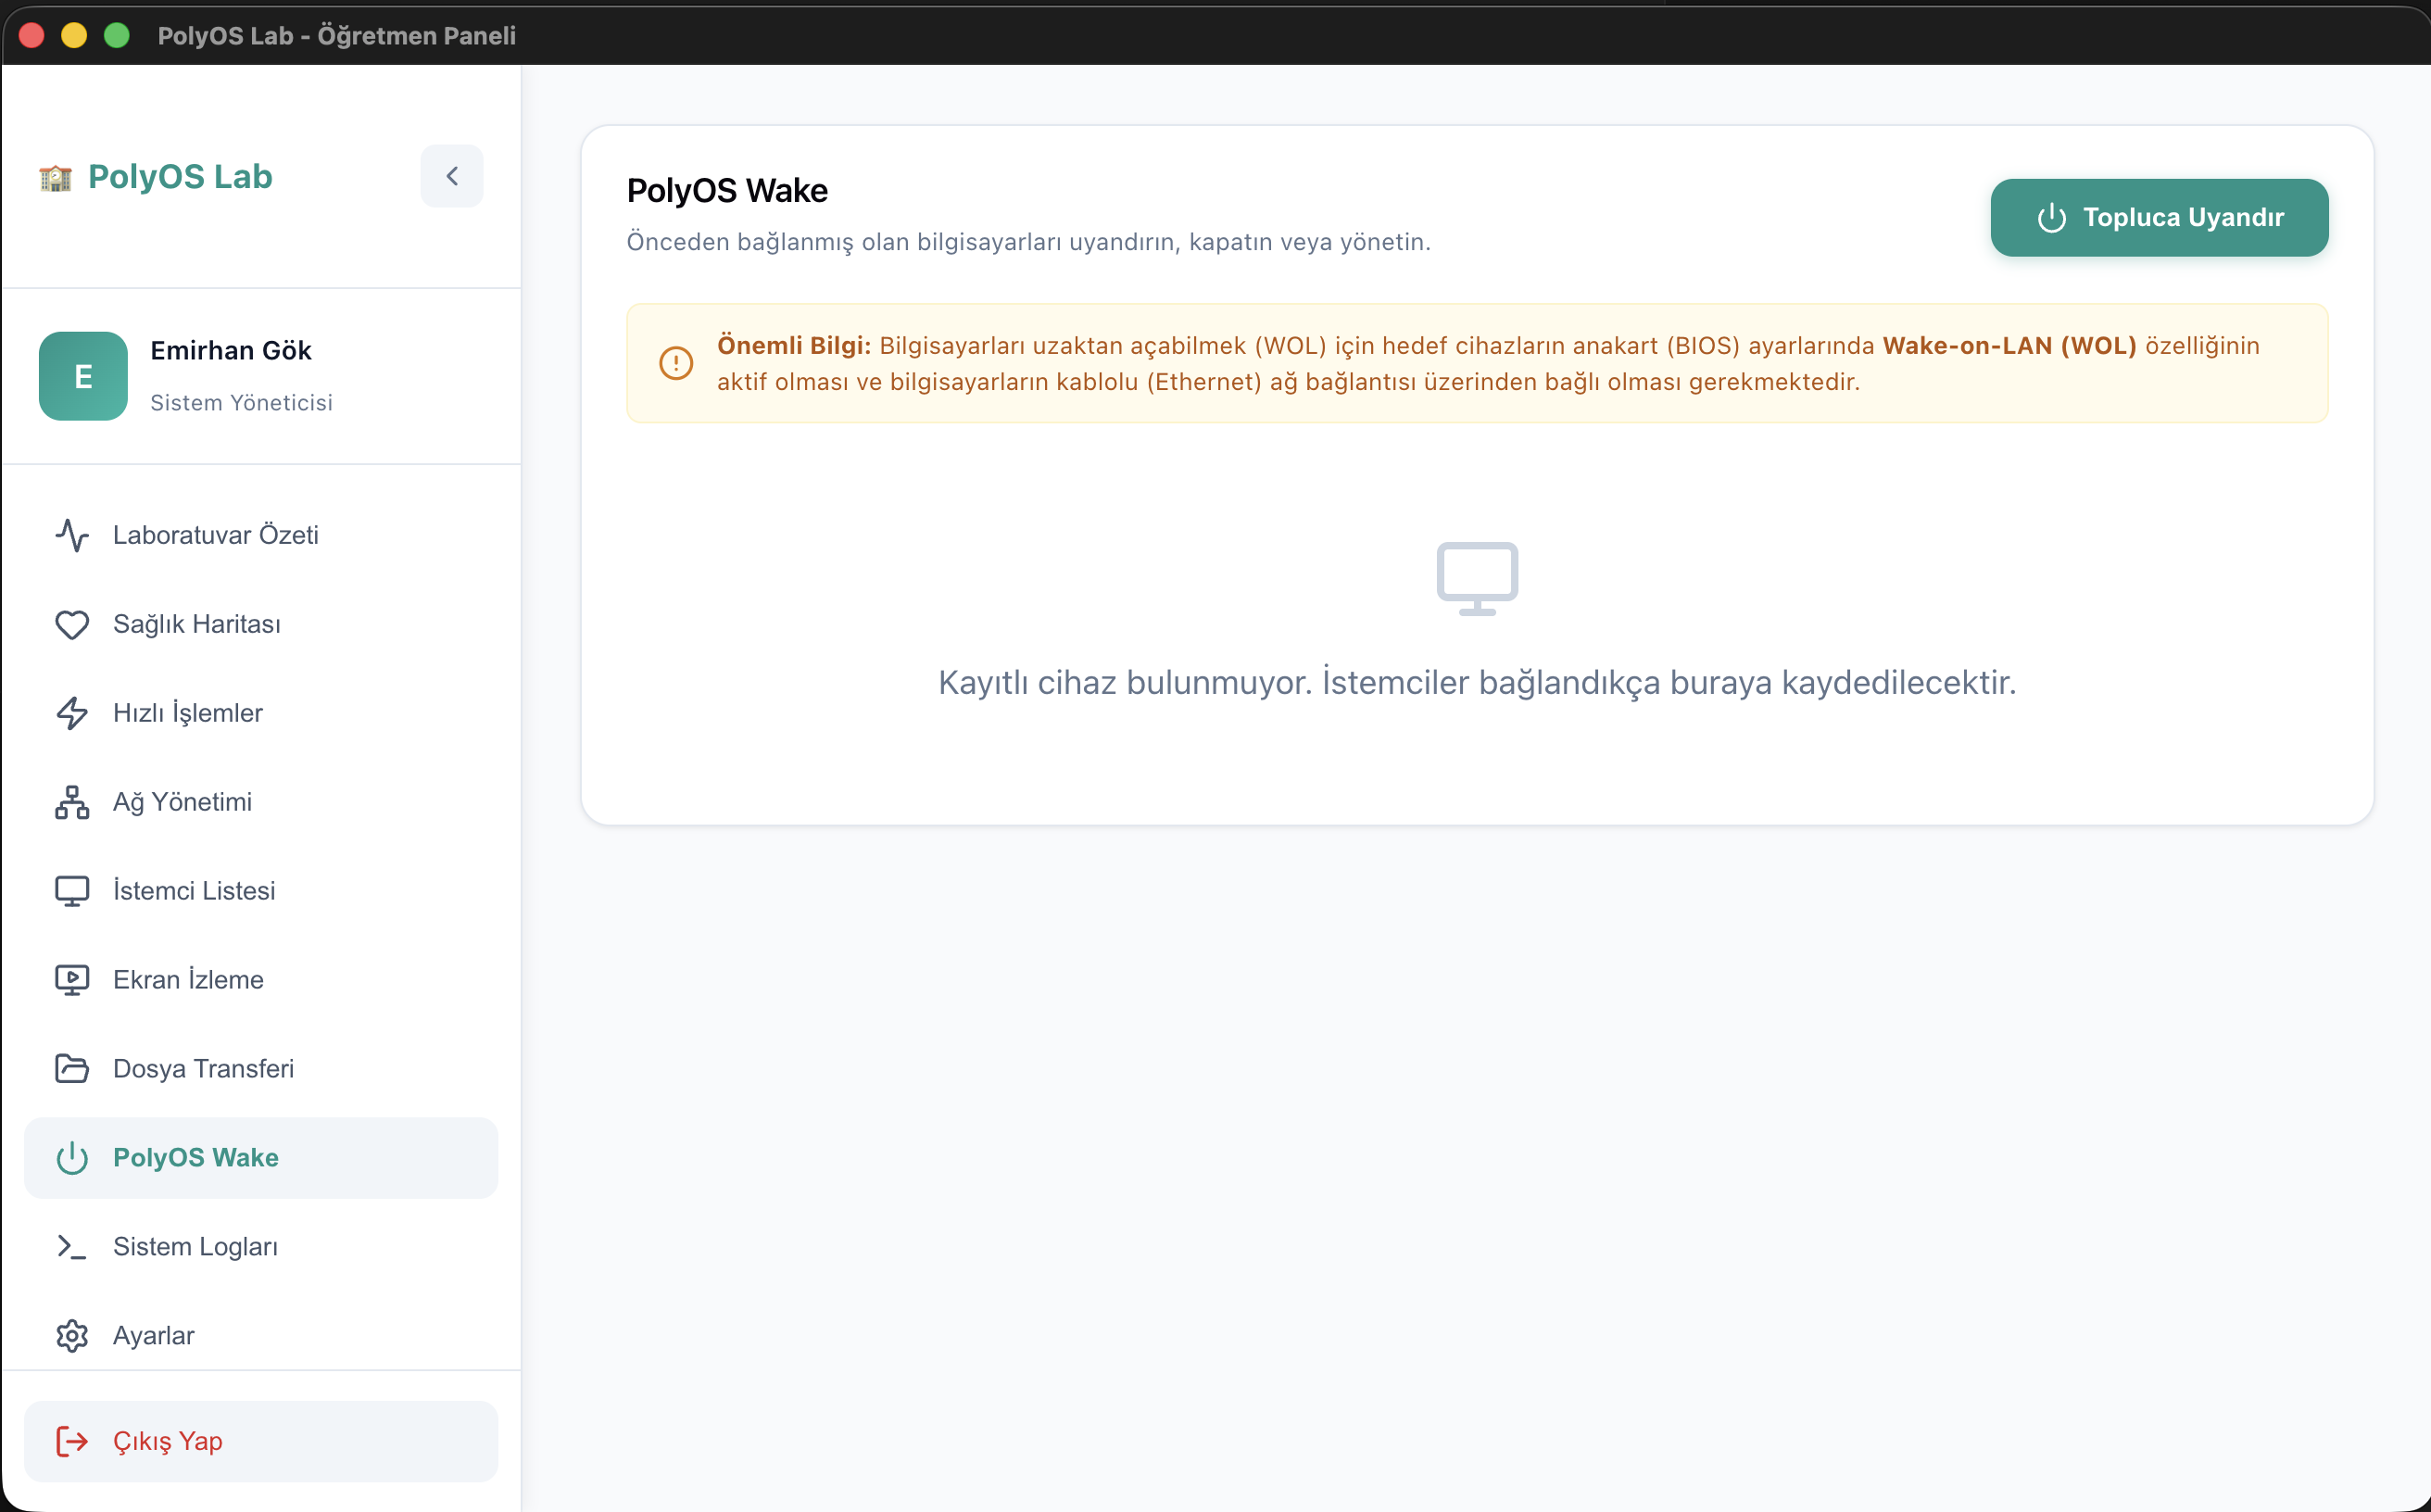The width and height of the screenshot is (2431, 1512).
Task: Select İstemci Listesi in sidebar
Action: click(261, 891)
